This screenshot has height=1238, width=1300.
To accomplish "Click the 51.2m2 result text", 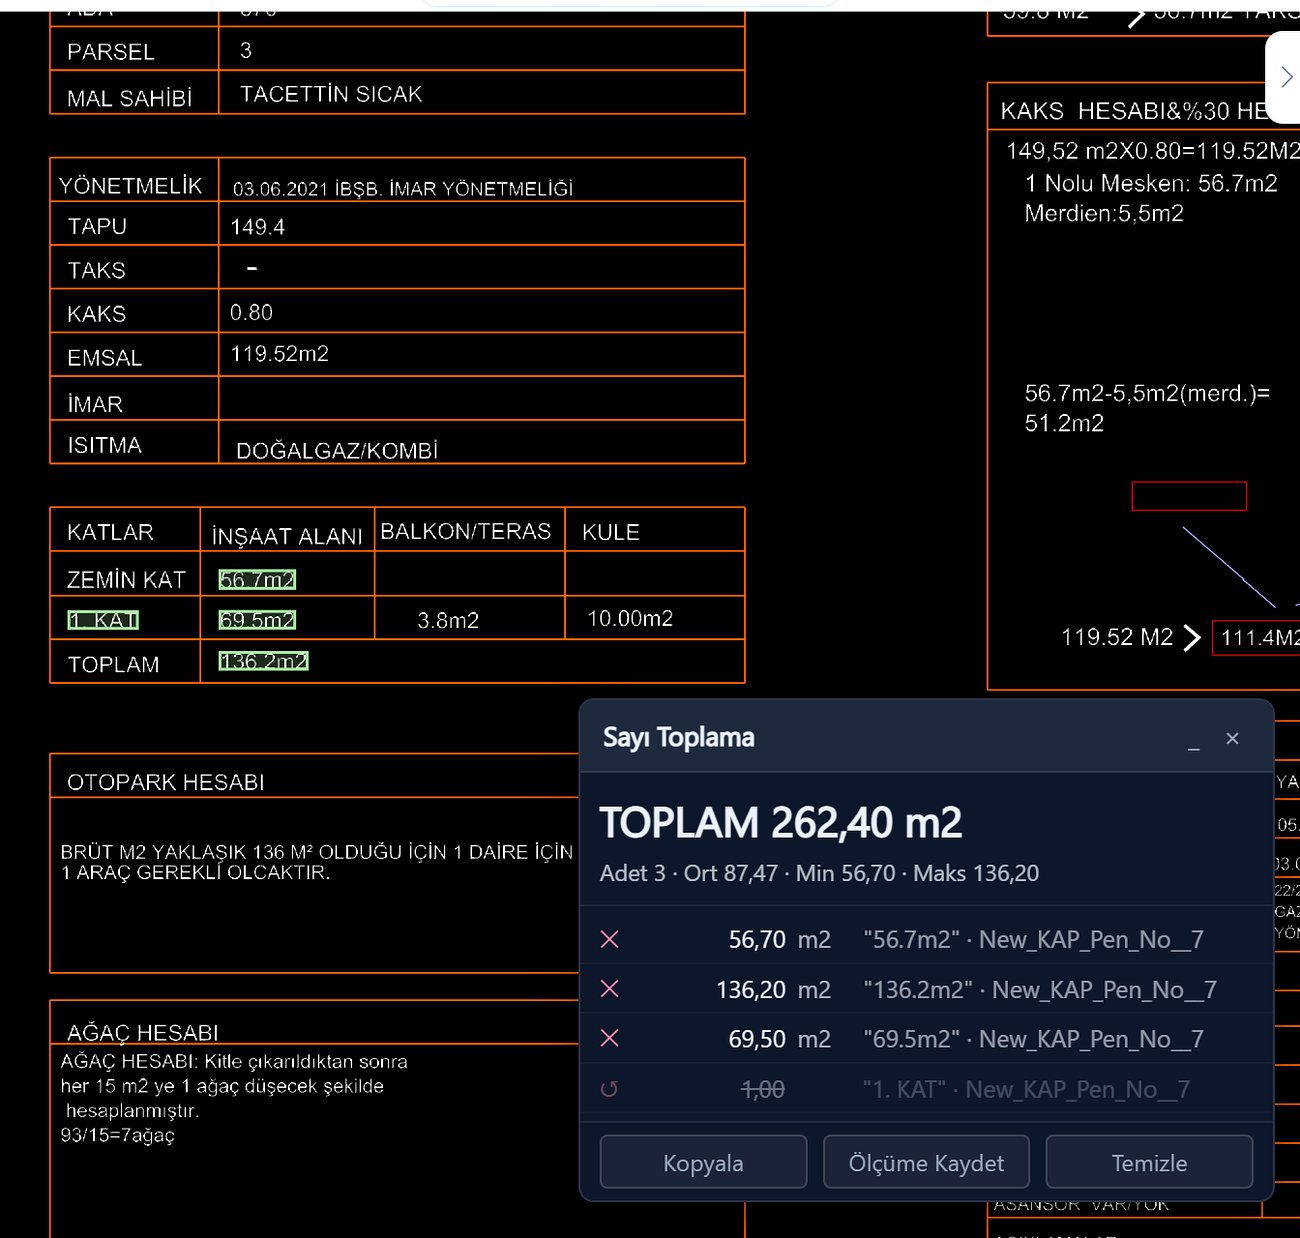I will [1064, 423].
